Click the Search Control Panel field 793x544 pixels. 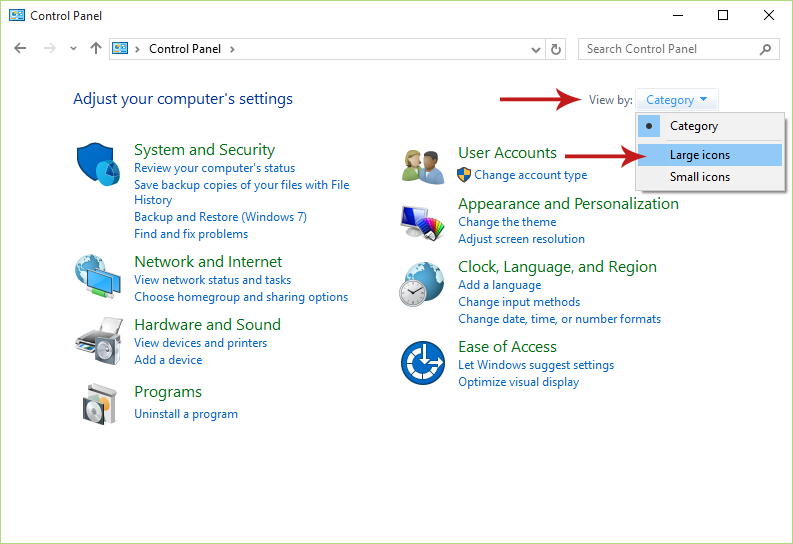click(670, 49)
